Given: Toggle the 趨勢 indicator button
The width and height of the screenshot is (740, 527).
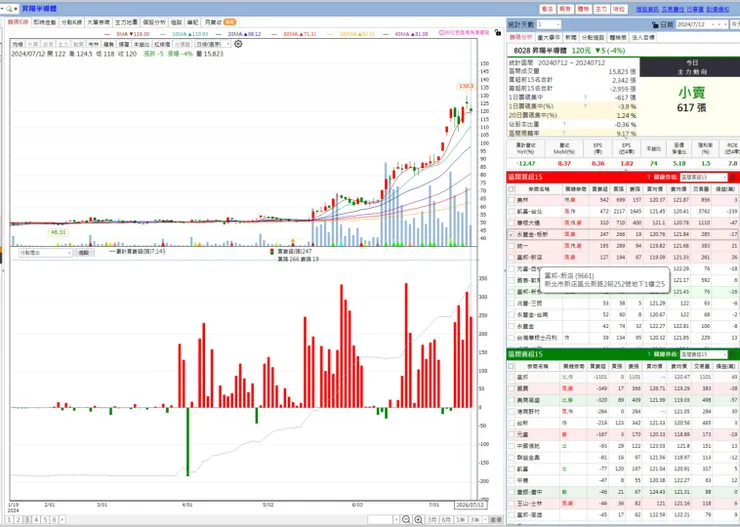Looking at the screenshot, I should [109, 44].
